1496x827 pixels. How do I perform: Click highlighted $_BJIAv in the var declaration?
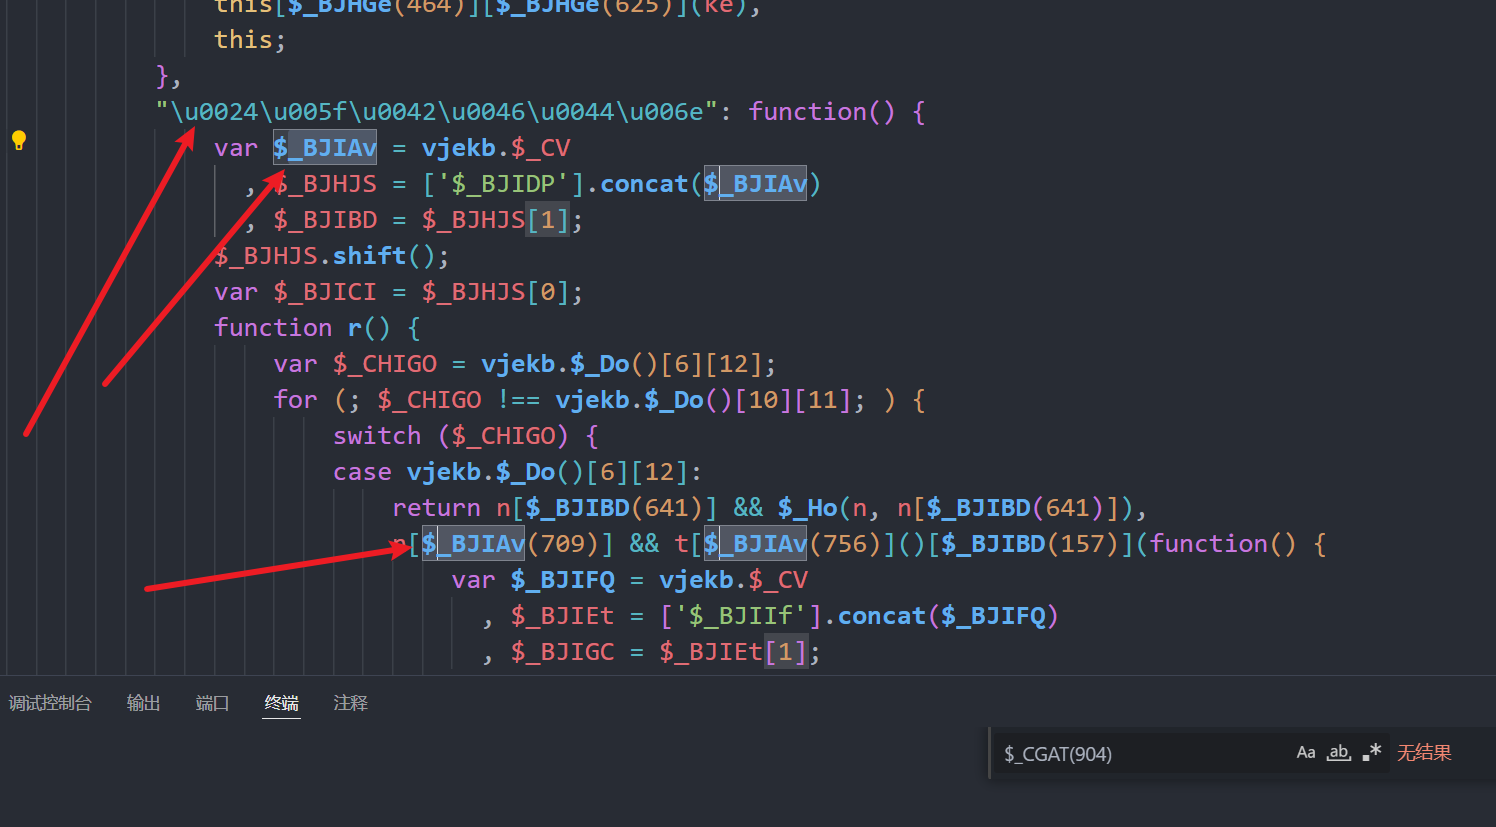[x=325, y=148]
